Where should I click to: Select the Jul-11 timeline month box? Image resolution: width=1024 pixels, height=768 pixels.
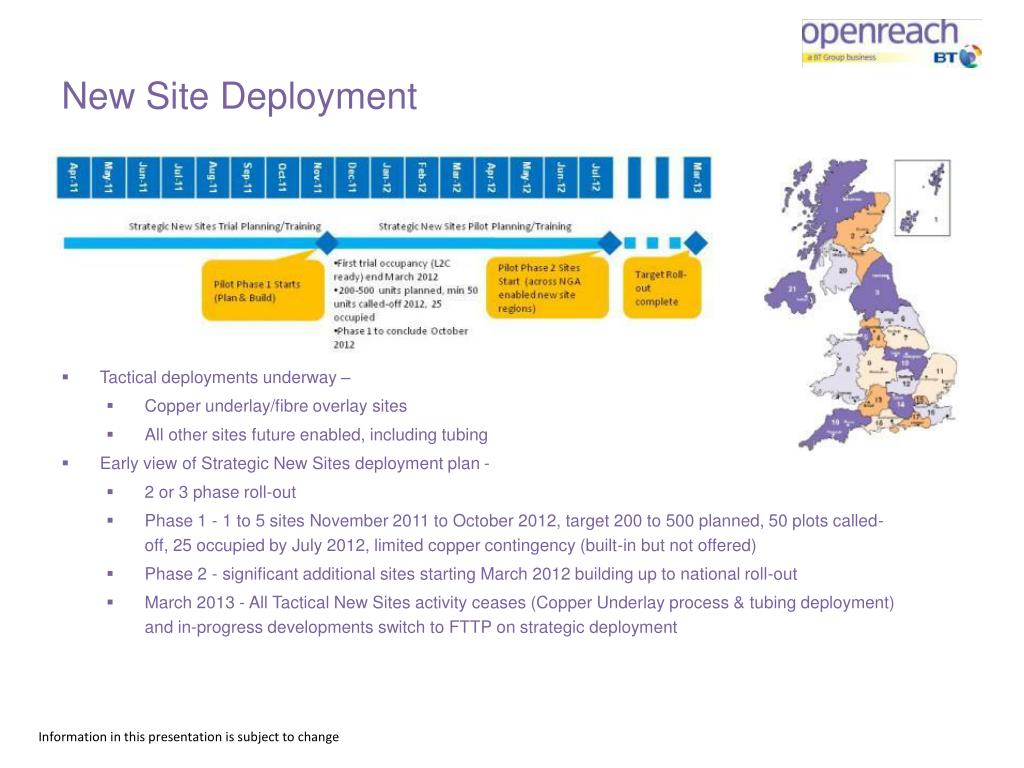[178, 178]
